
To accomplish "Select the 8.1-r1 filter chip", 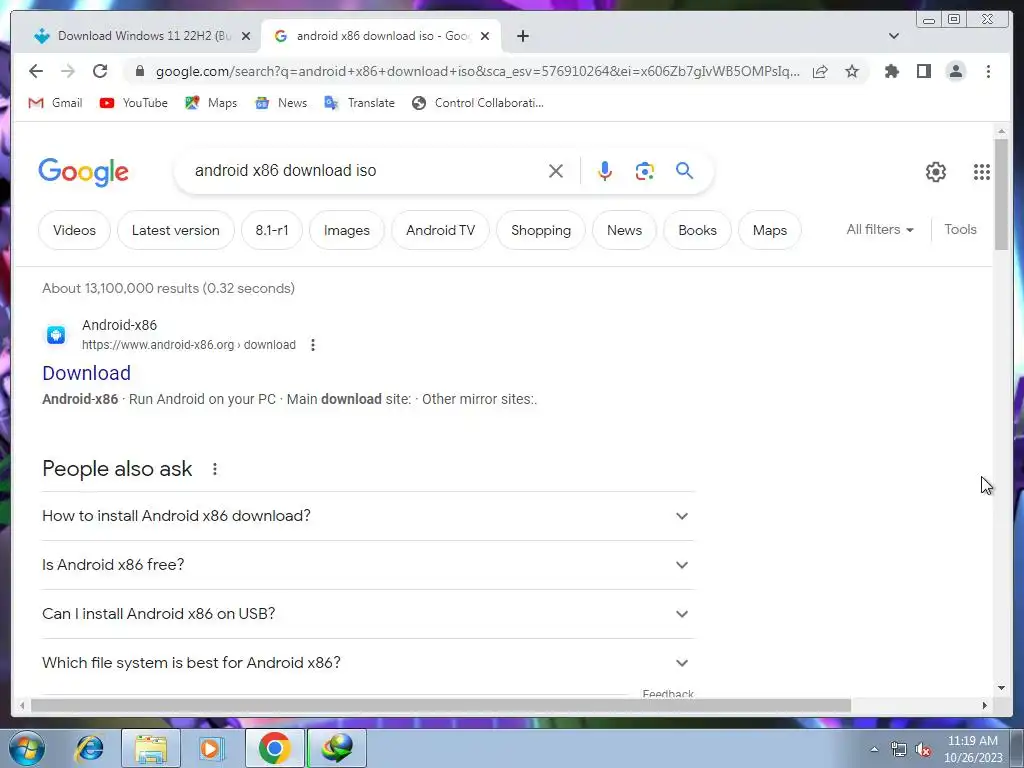I will [272, 230].
